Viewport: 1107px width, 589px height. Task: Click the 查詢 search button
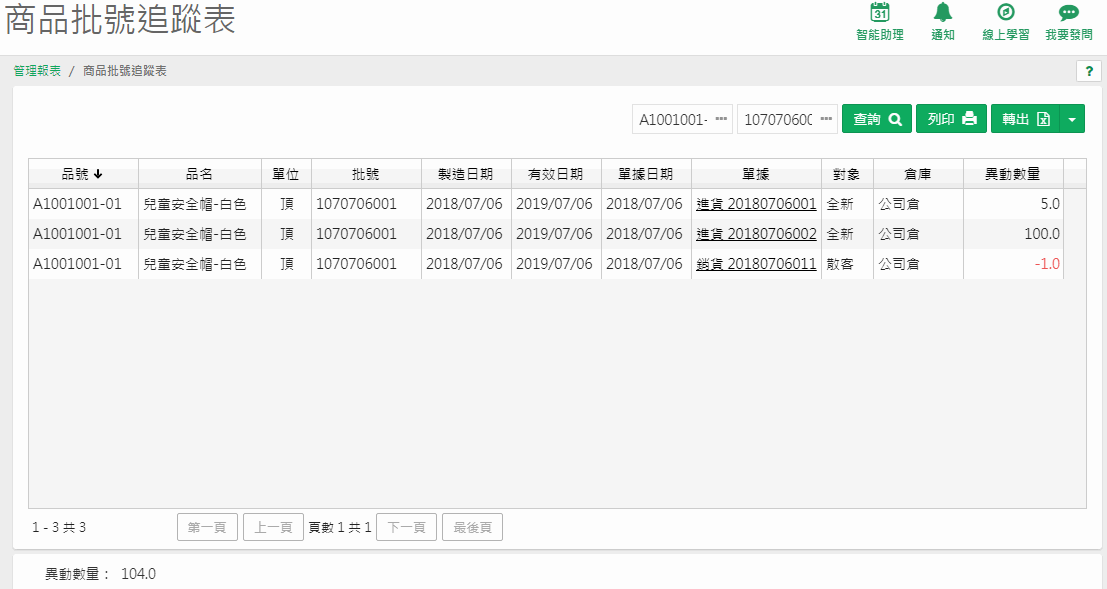click(x=877, y=119)
